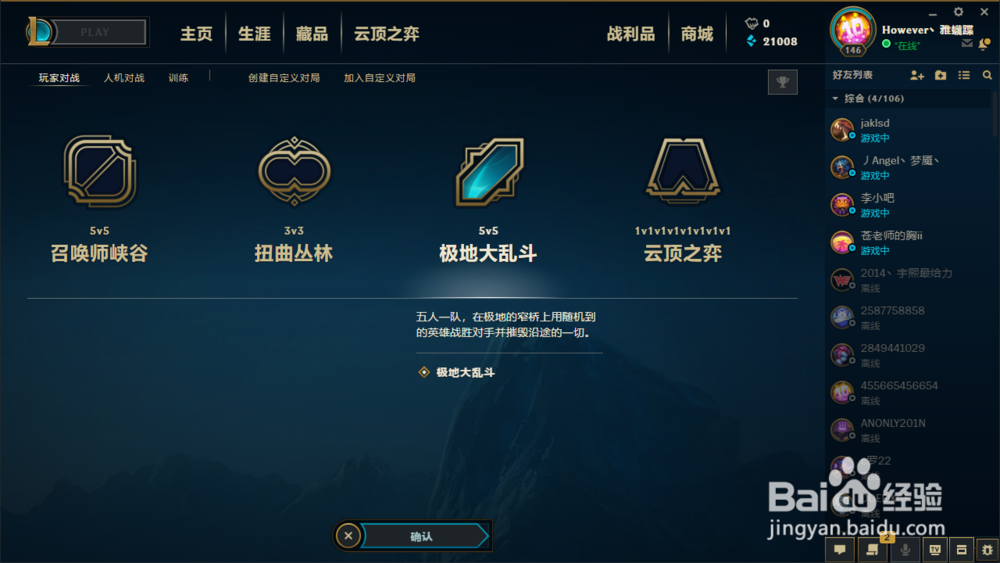
Task: Select the 扭曲丛林 3v3 map icon
Action: click(x=294, y=171)
